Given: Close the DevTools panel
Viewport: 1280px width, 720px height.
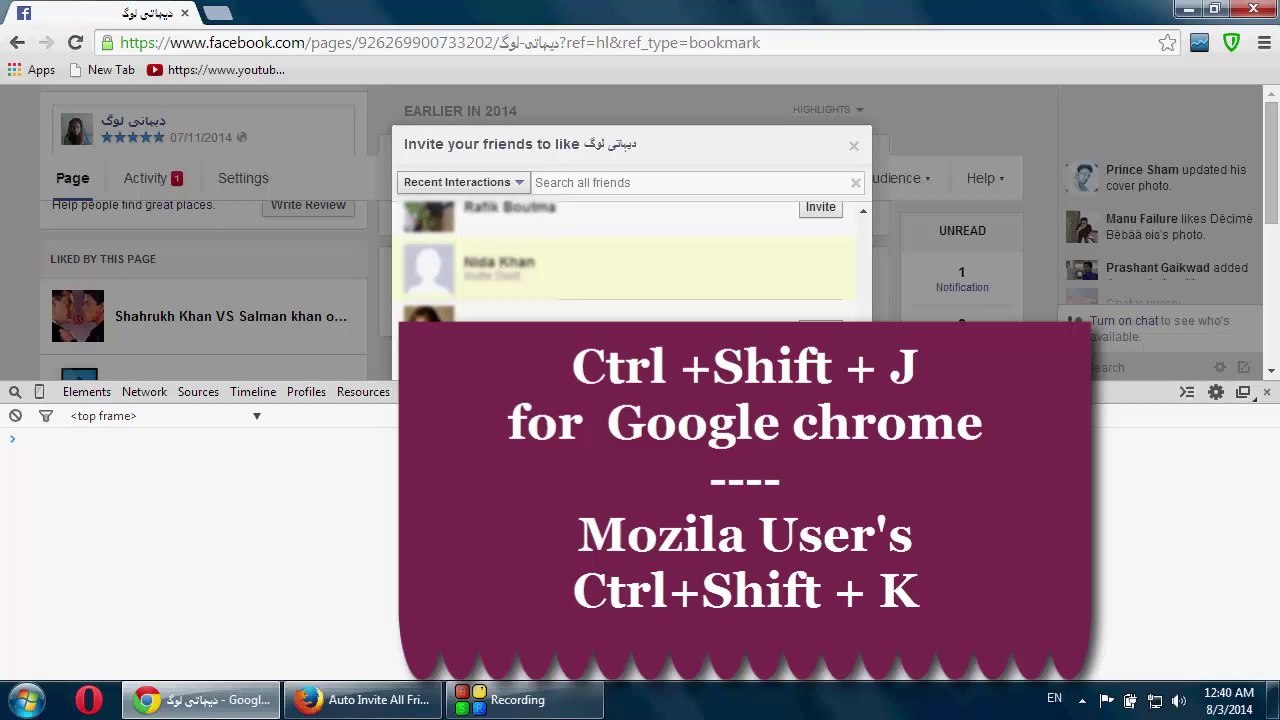Looking at the screenshot, I should [1267, 392].
